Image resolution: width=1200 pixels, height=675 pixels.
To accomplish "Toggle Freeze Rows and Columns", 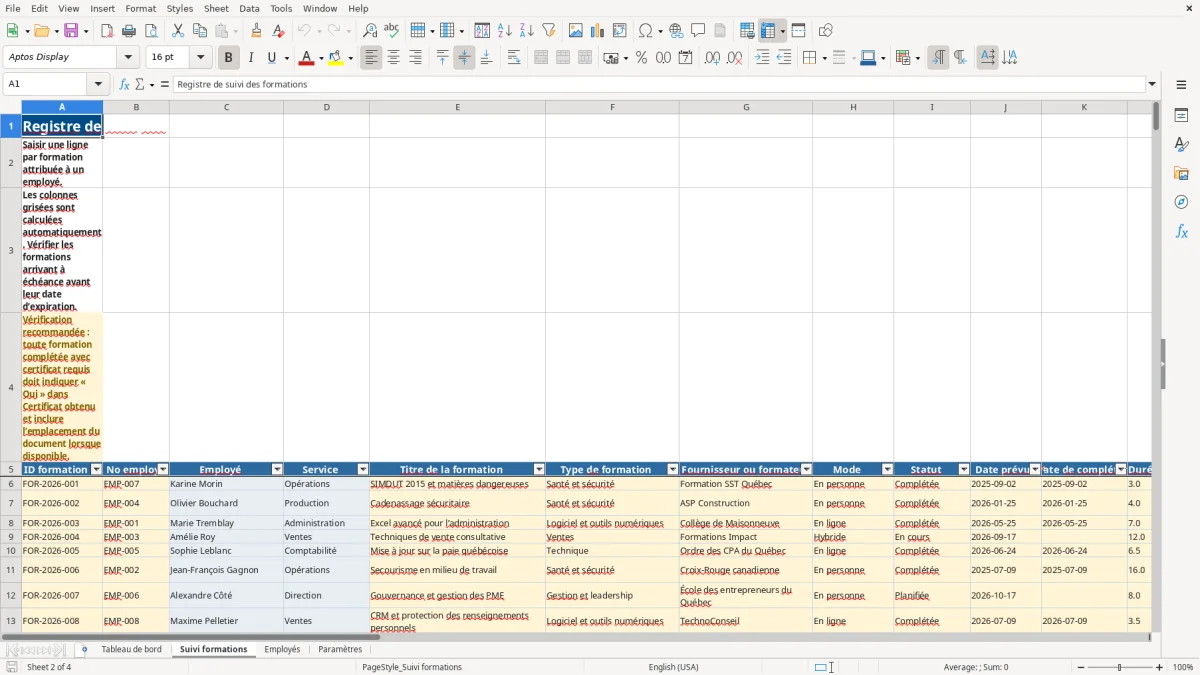I will click(768, 31).
